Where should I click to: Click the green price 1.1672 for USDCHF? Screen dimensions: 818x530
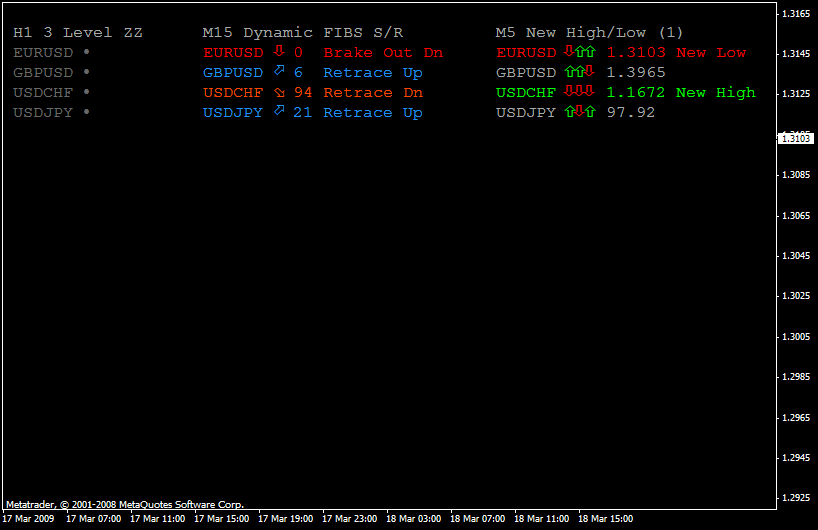636,92
